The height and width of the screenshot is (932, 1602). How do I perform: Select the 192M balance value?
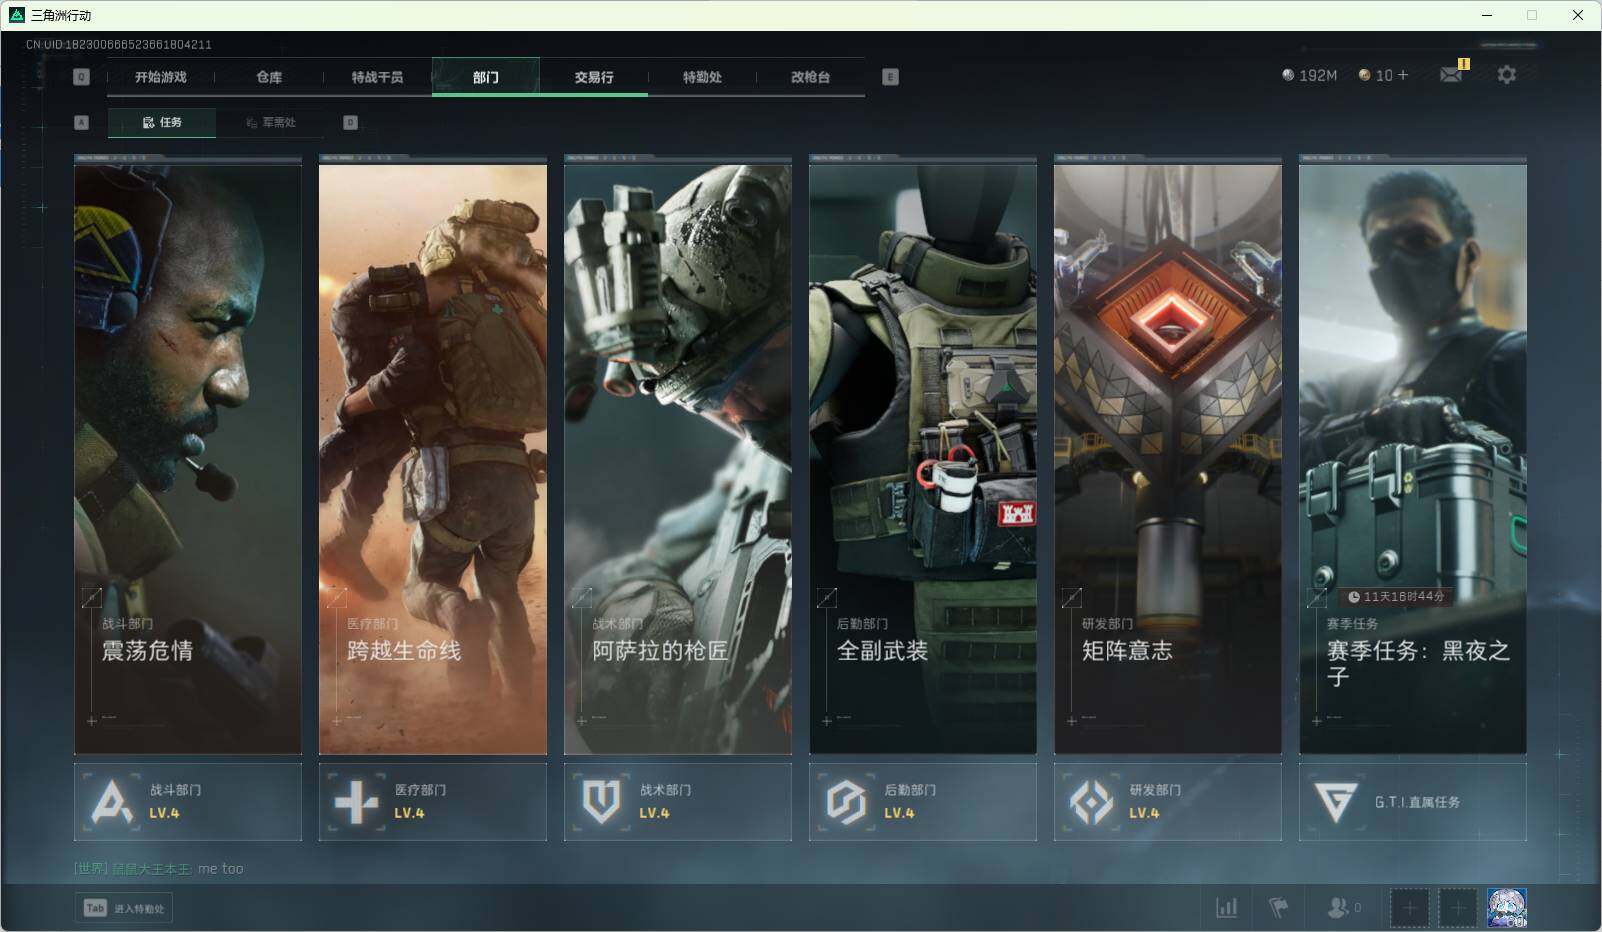1318,75
